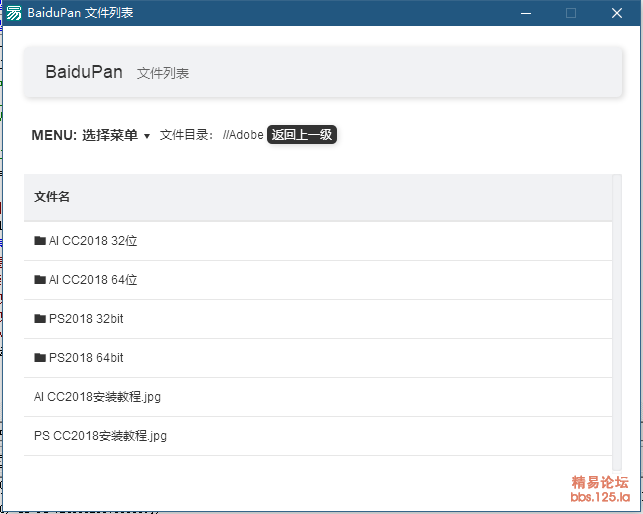Click folder icon of AI CC2018 64位
Image resolution: width=643 pixels, height=514 pixels.
coord(40,280)
